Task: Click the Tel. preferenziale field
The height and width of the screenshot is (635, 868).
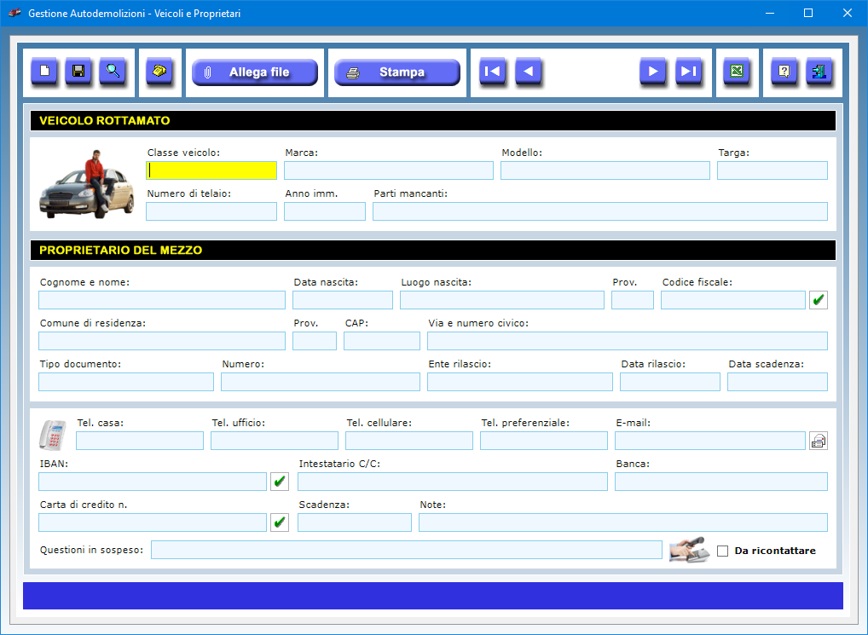Action: click(544, 441)
